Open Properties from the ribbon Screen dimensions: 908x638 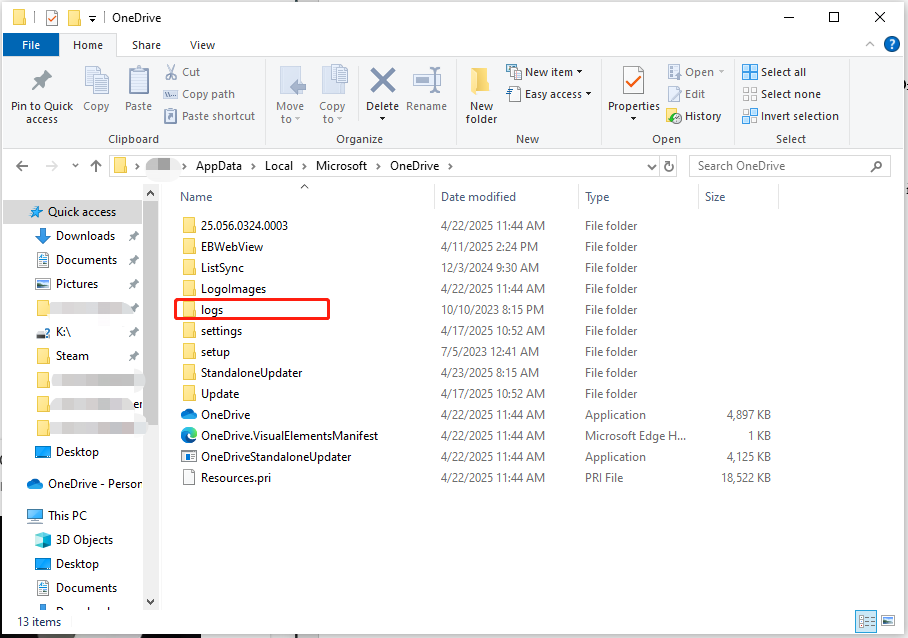tap(634, 94)
